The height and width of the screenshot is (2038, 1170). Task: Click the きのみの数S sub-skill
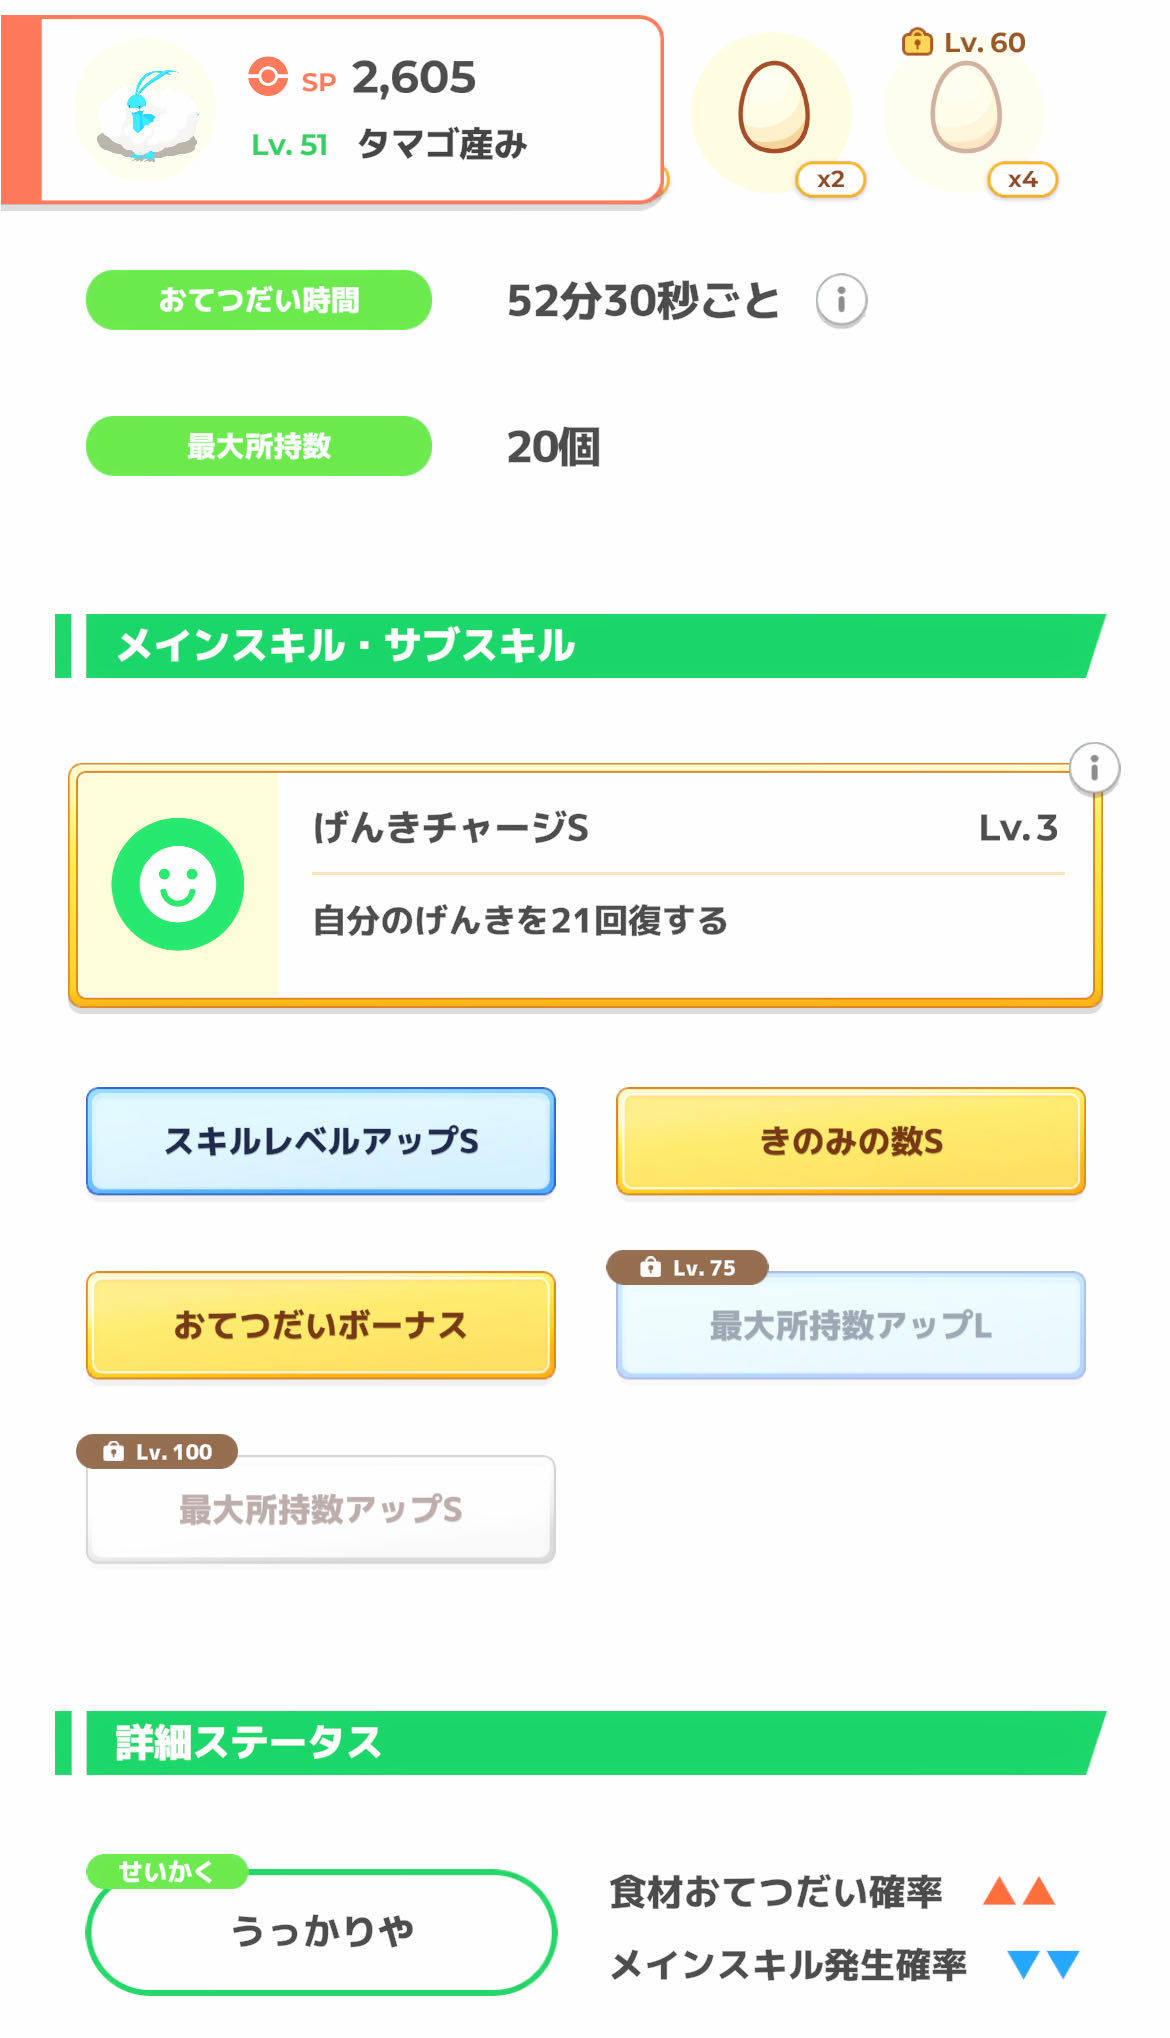click(851, 1141)
